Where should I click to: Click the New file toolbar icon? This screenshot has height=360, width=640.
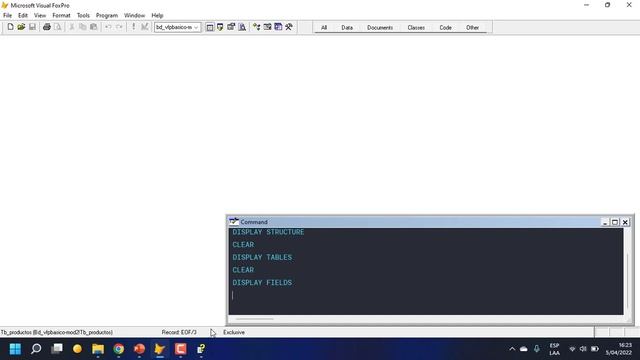10,27
